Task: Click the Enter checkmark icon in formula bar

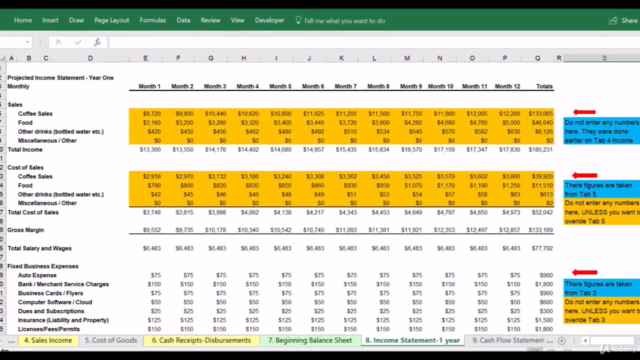Action: point(78,42)
